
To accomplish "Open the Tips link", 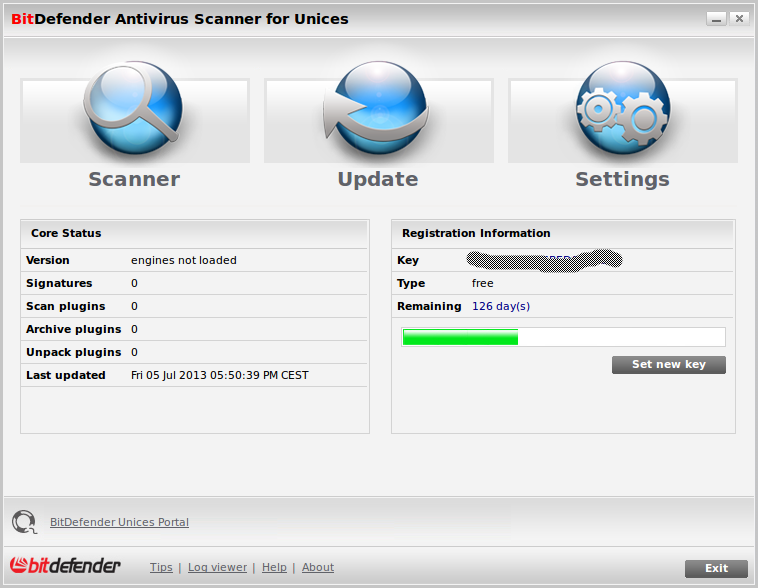I will [x=161, y=567].
